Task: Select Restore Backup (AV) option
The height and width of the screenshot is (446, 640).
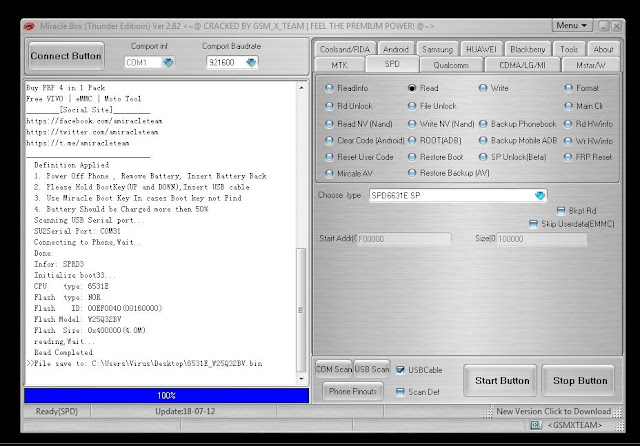Action: 449,173
